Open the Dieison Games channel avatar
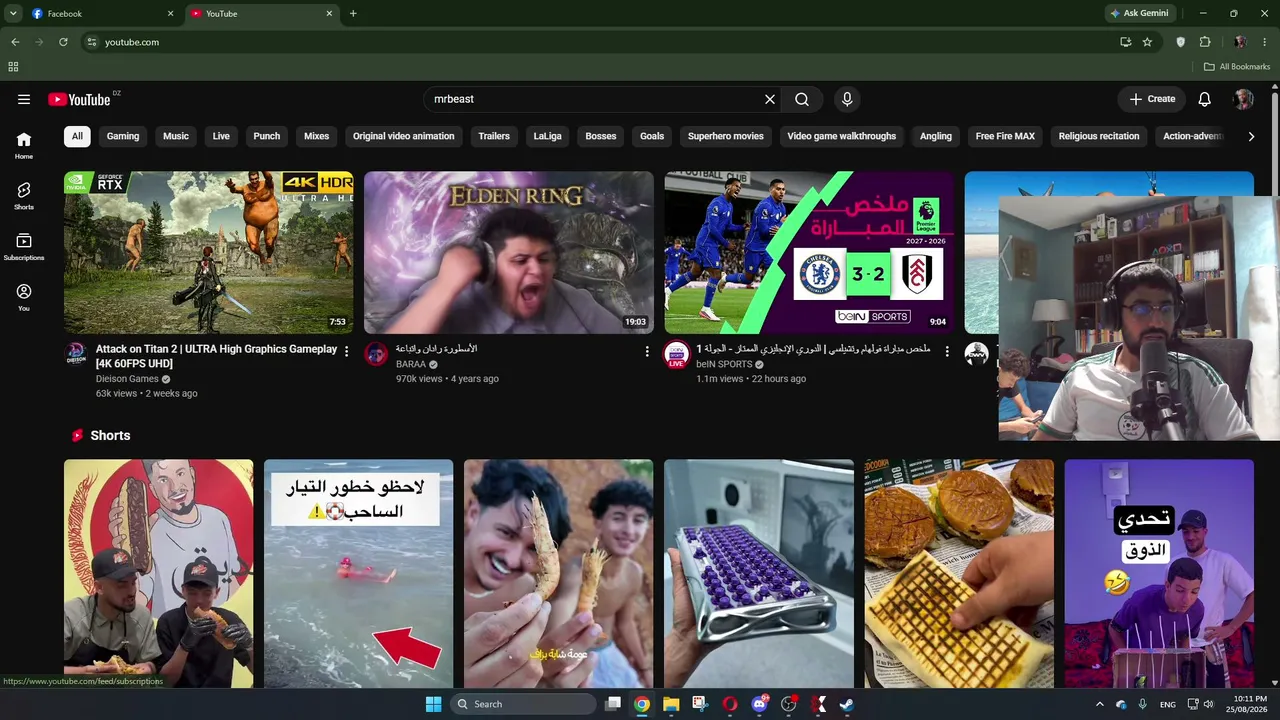This screenshot has width=1280, height=720. click(76, 354)
